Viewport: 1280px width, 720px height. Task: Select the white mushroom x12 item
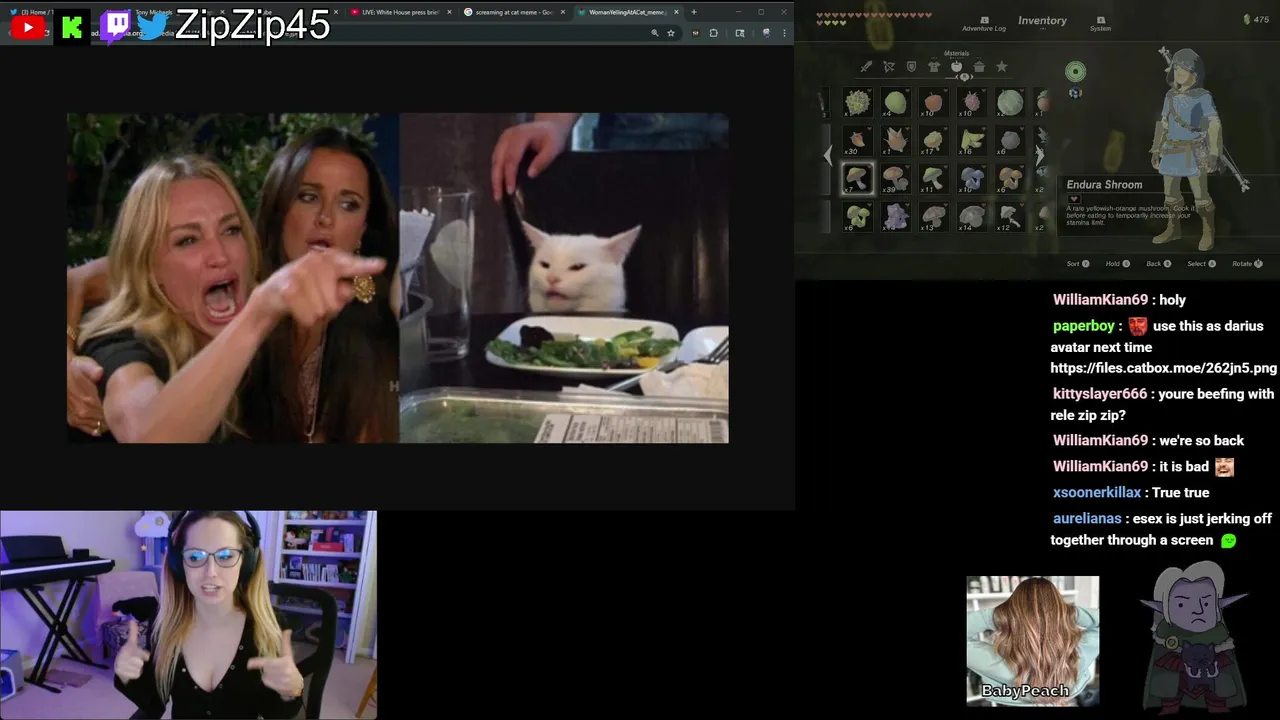pos(1009,216)
